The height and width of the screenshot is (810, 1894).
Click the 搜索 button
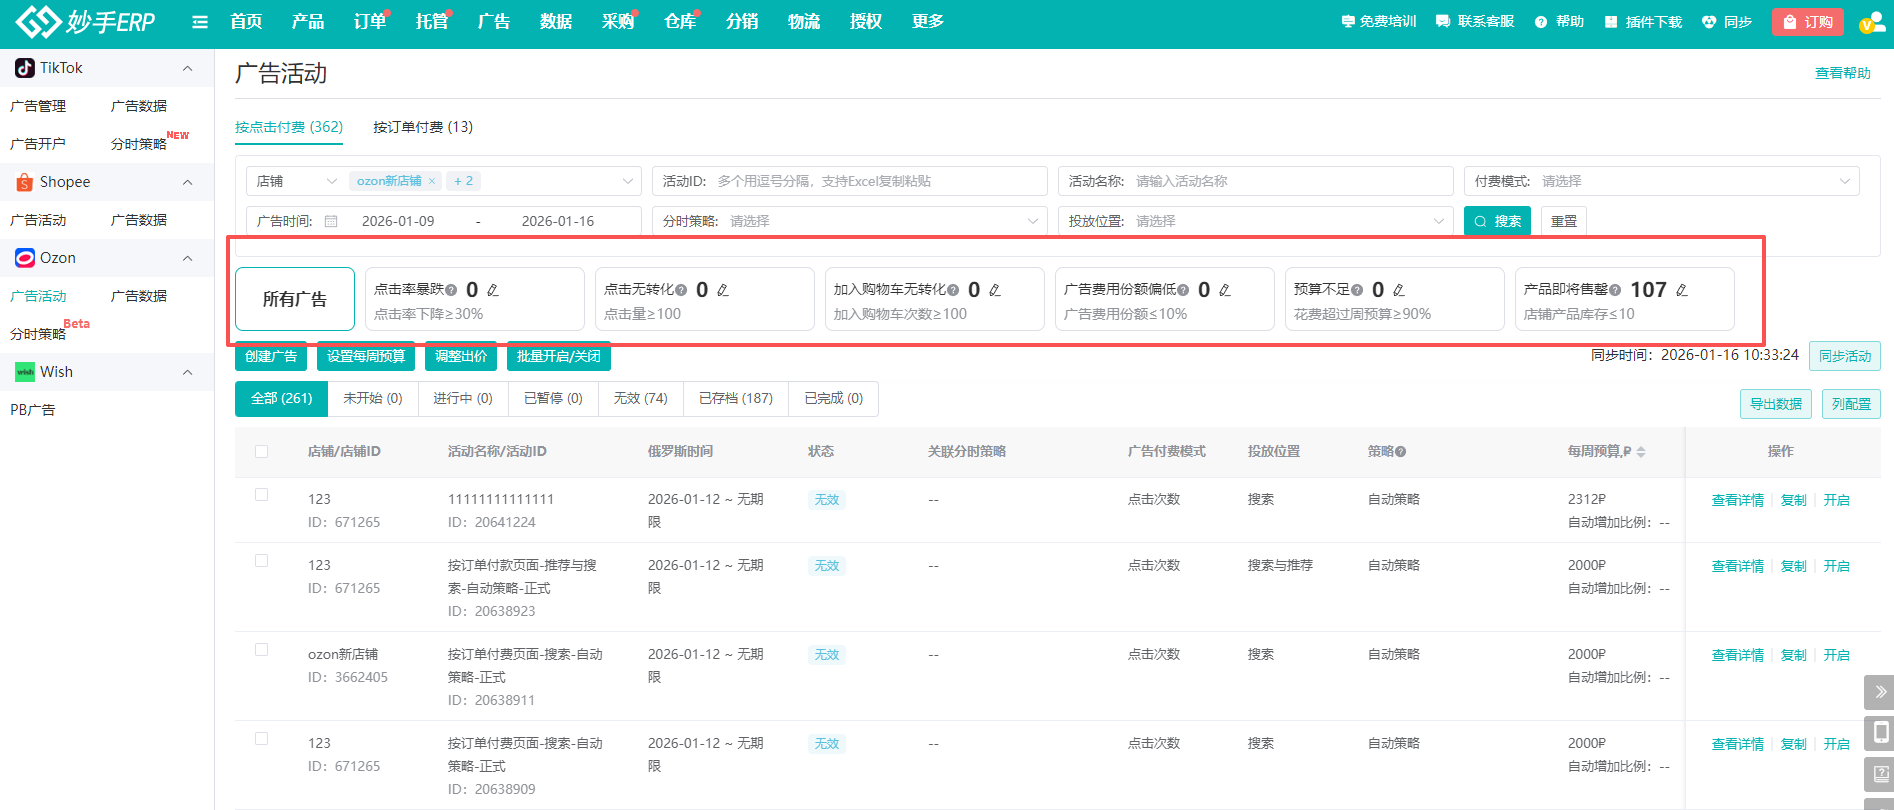[1498, 221]
